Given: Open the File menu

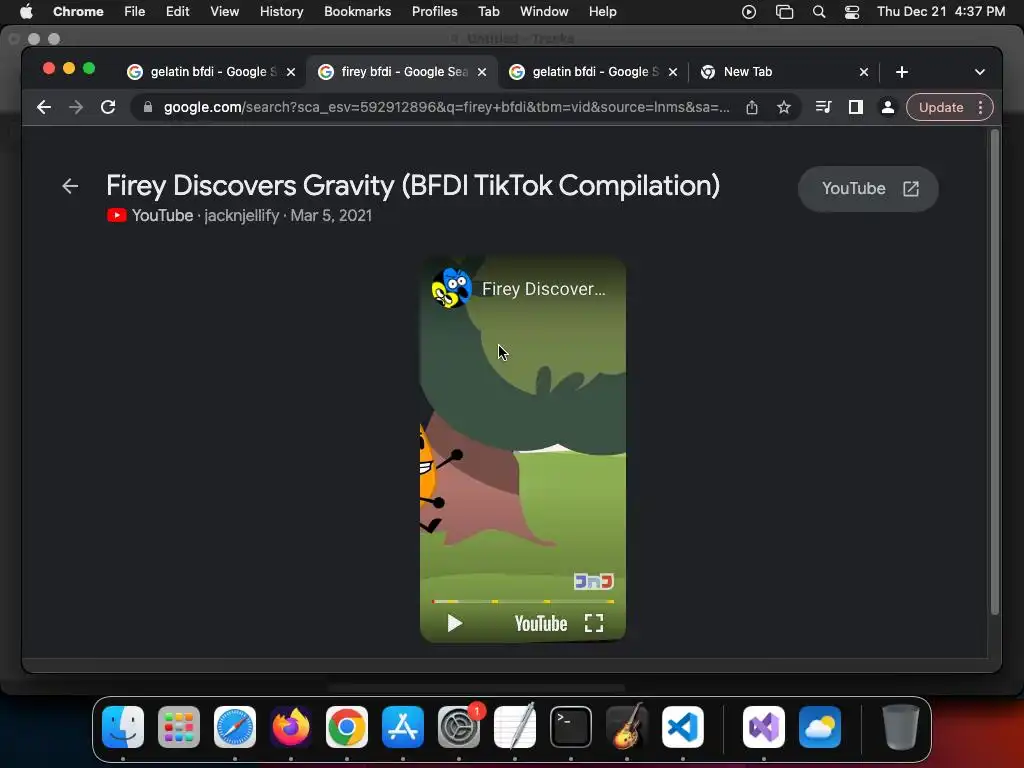Looking at the screenshot, I should coord(135,12).
